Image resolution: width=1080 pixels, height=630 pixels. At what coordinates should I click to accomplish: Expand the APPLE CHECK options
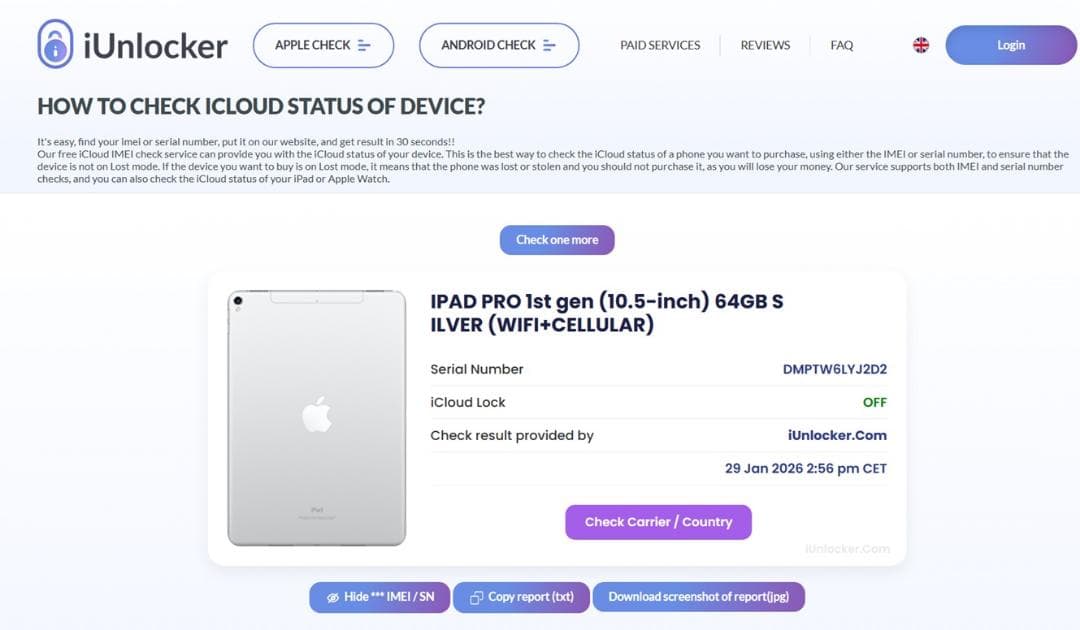click(x=323, y=45)
